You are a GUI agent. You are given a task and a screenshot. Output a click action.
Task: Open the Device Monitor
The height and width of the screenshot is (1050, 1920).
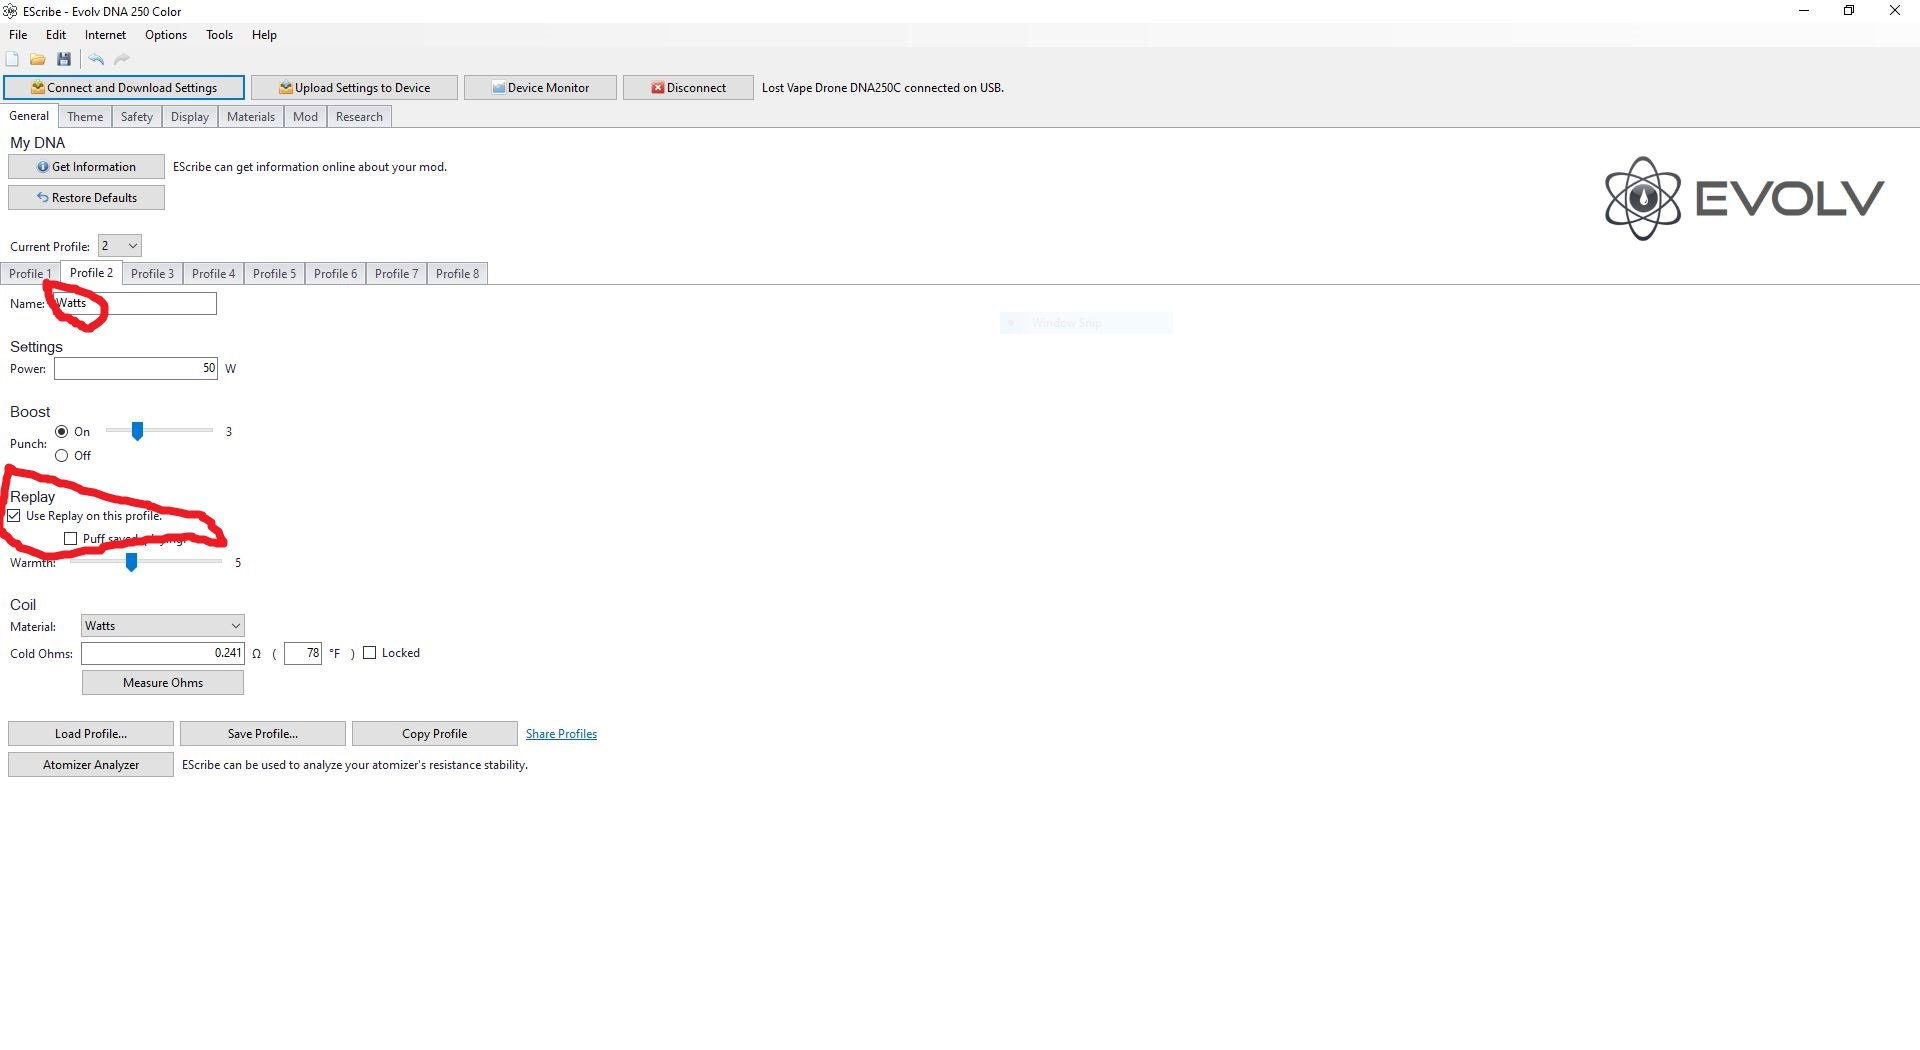point(540,88)
